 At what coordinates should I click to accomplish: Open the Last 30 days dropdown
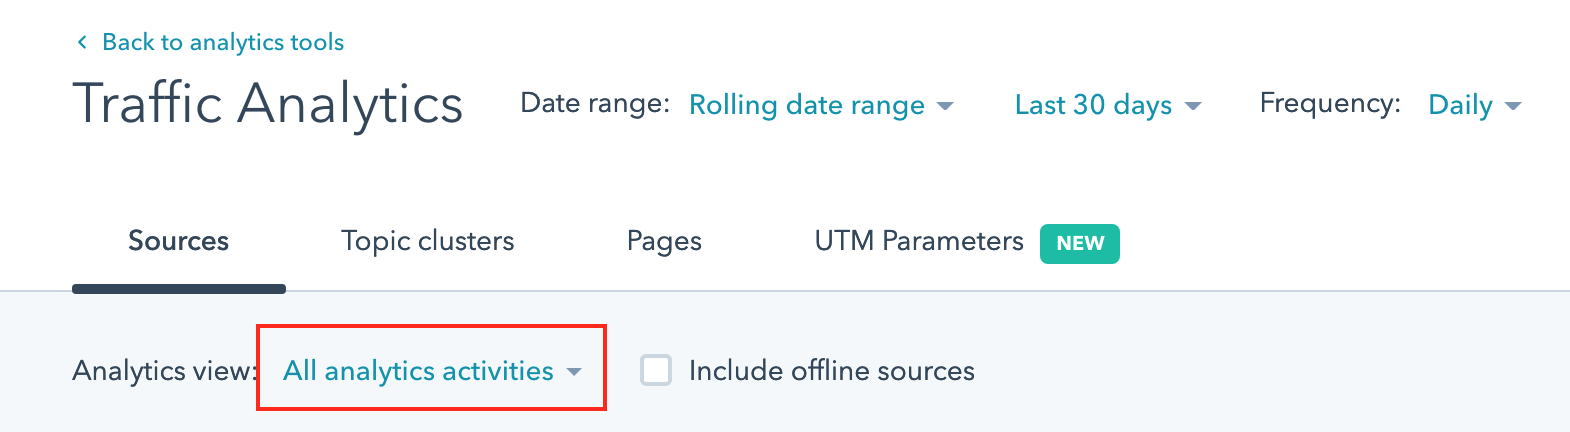click(1093, 105)
